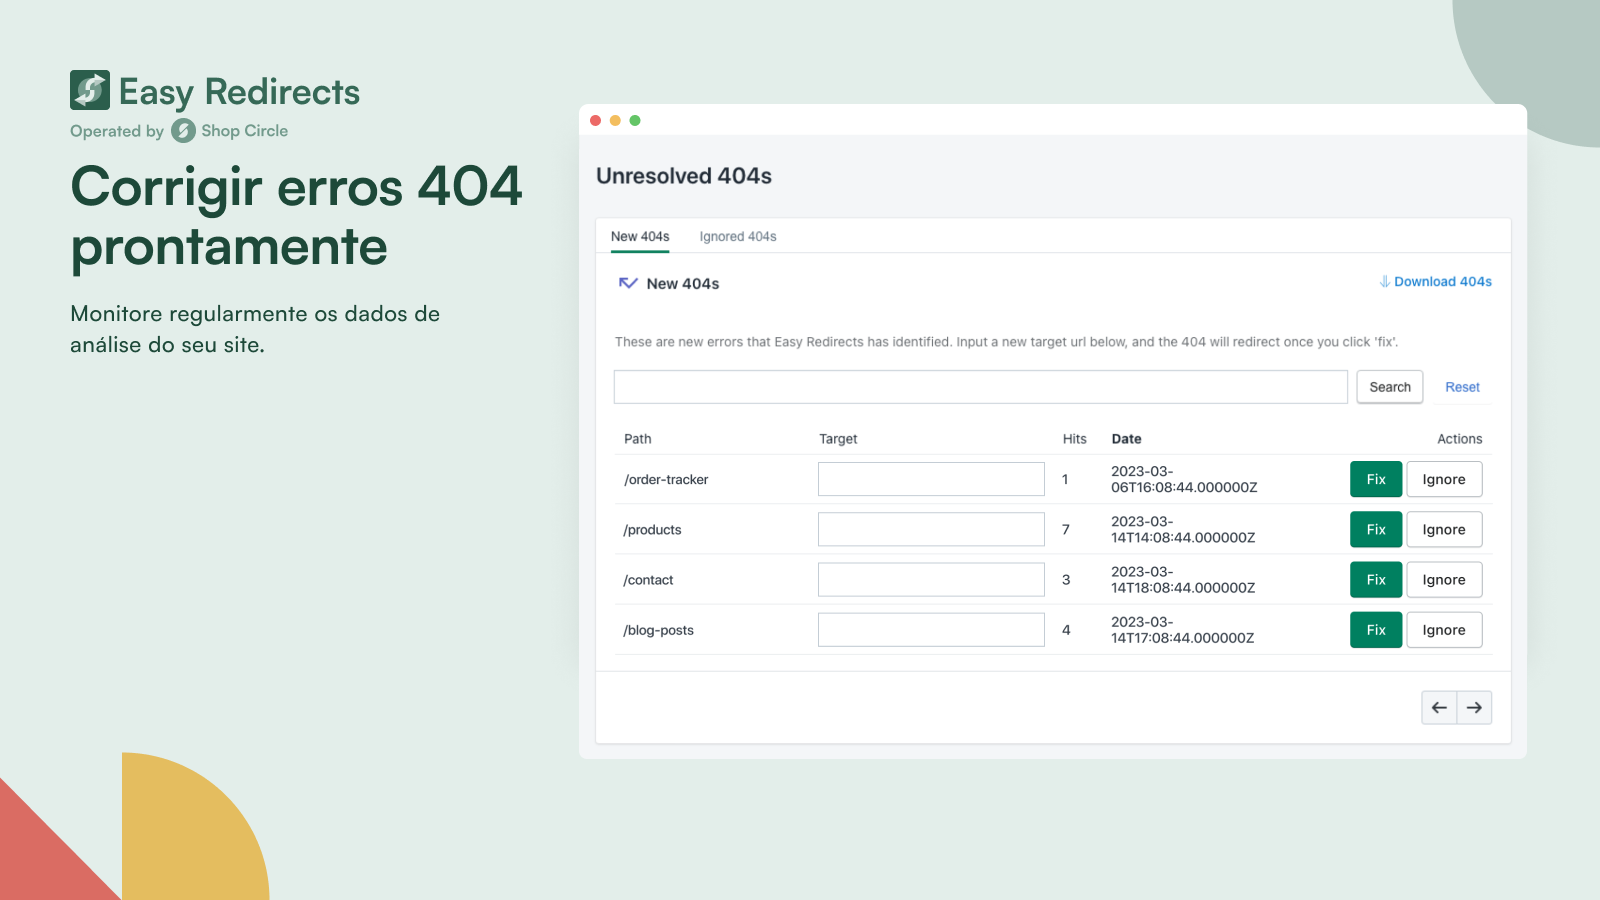Click the date 2023-03-14T18:08:44.000000Z
The image size is (1600, 900).
(x=1183, y=580)
